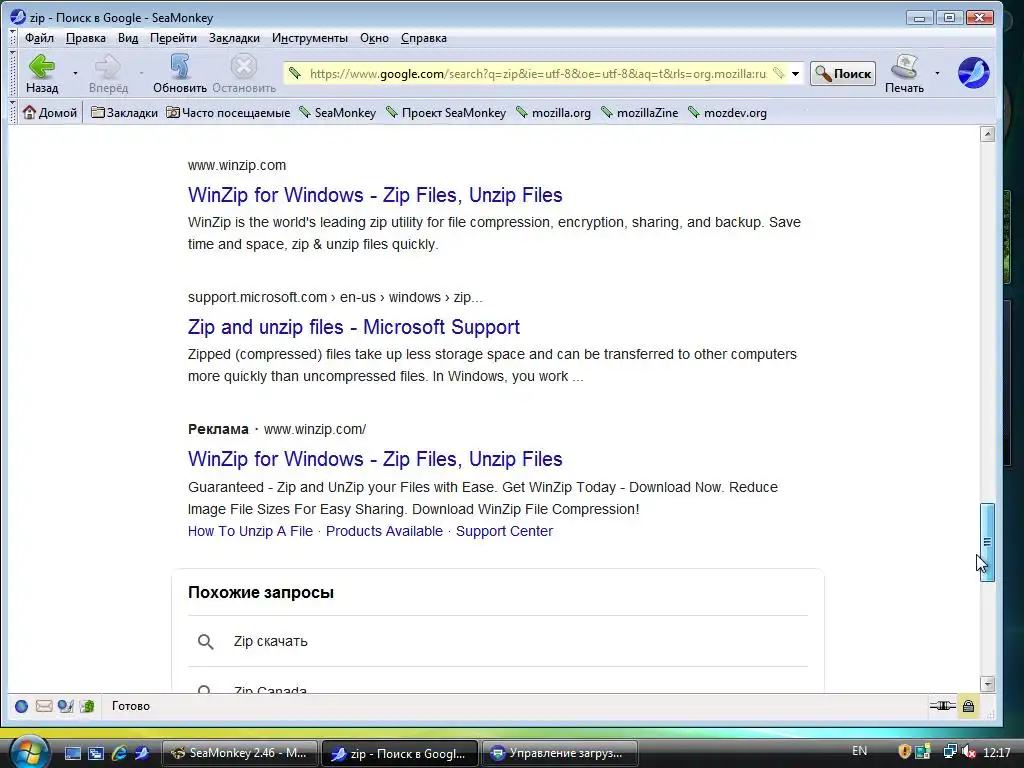Print the page with the Печать icon

point(904,73)
